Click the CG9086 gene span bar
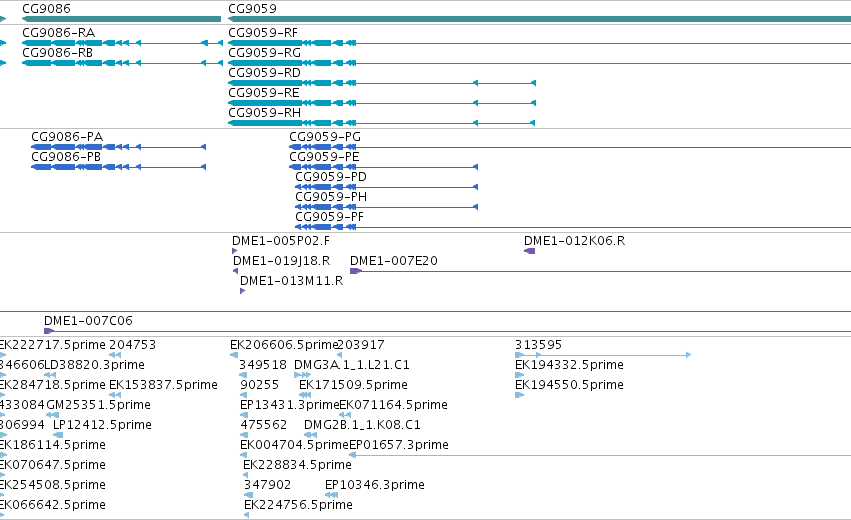This screenshot has height=520, width=851. [122, 20]
